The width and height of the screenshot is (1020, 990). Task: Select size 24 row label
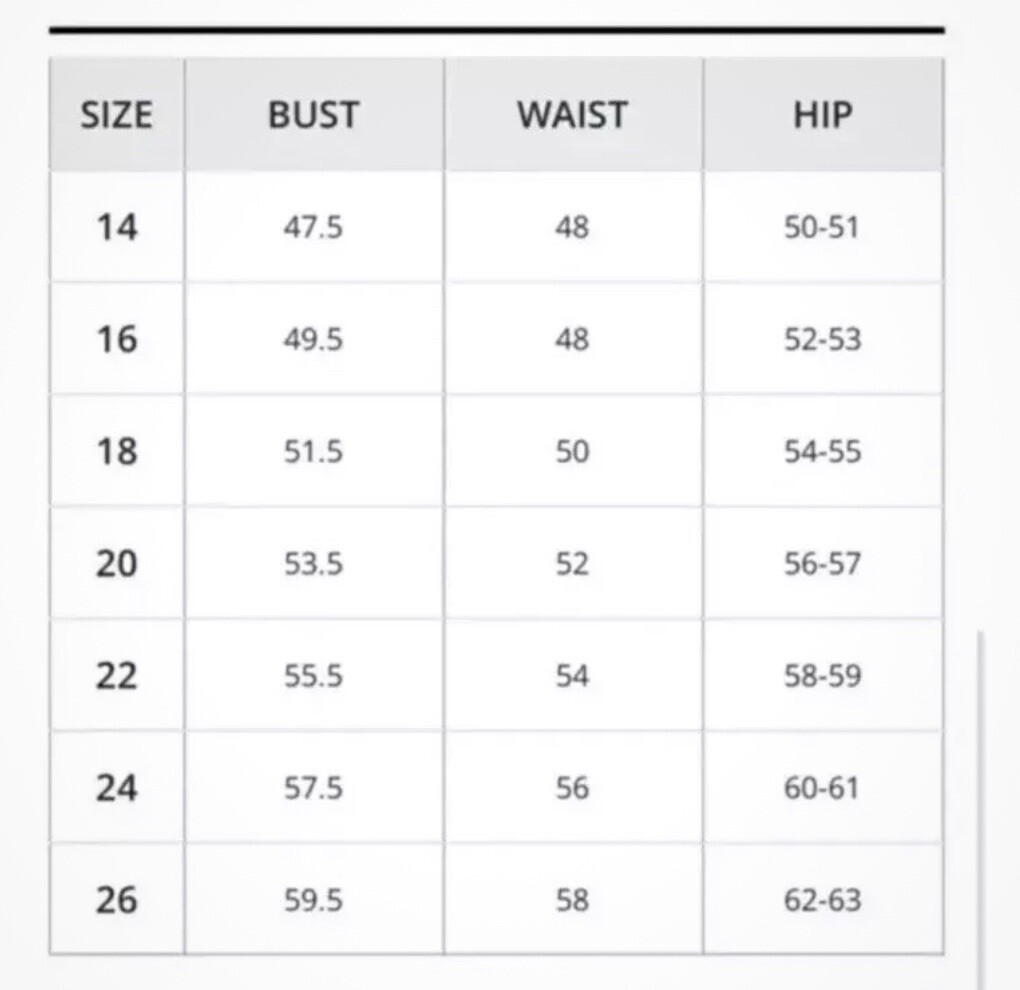(117, 788)
